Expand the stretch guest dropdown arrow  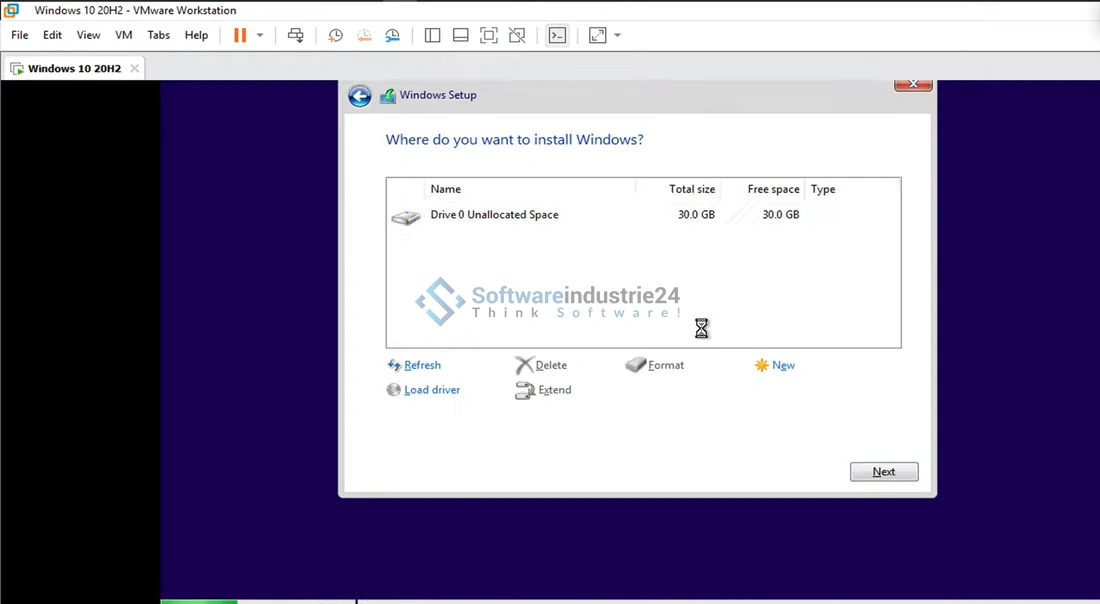pyautogui.click(x=617, y=35)
